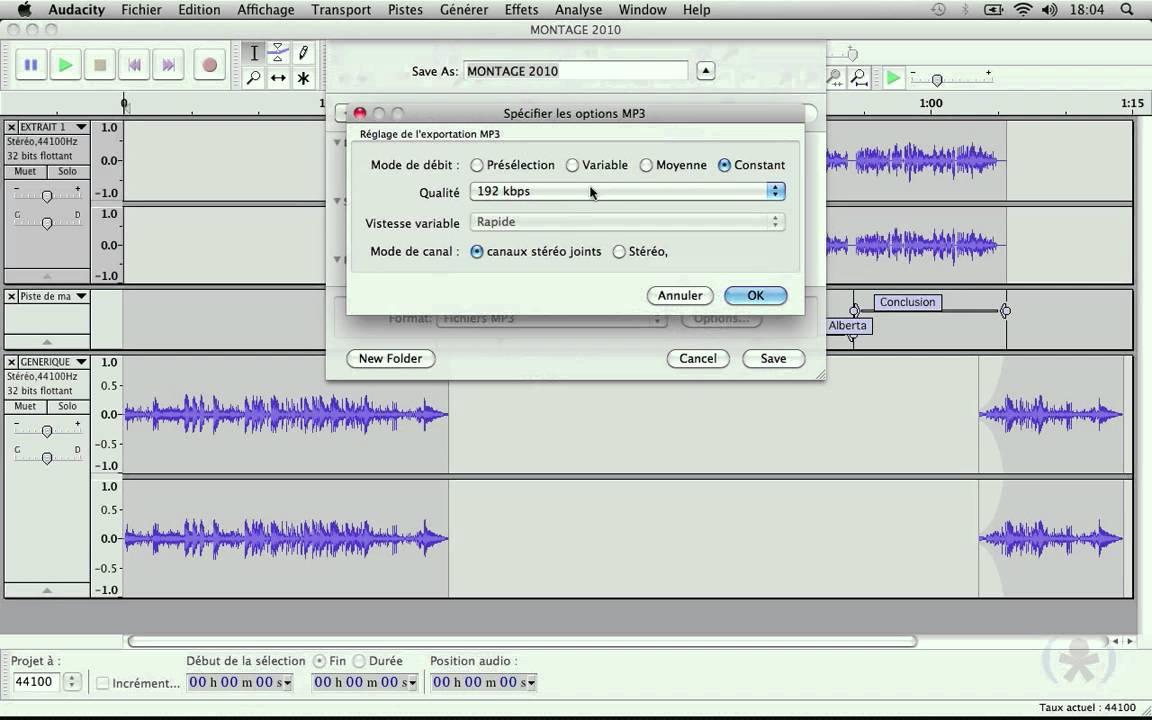Viewport: 1152px width, 720px height.
Task: Select the Selection (I-beam) tool
Action: pyautogui.click(x=254, y=53)
